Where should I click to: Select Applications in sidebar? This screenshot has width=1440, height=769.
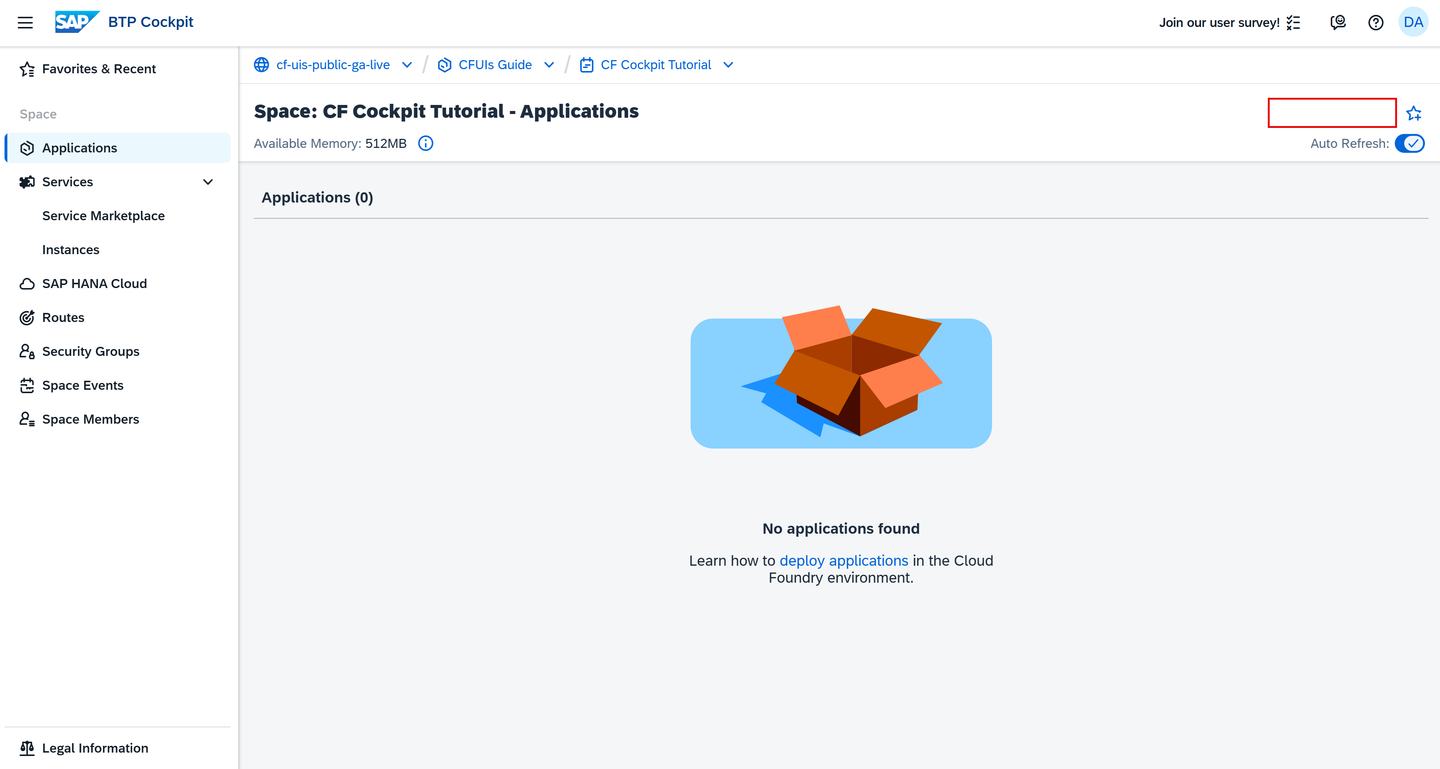coord(118,148)
